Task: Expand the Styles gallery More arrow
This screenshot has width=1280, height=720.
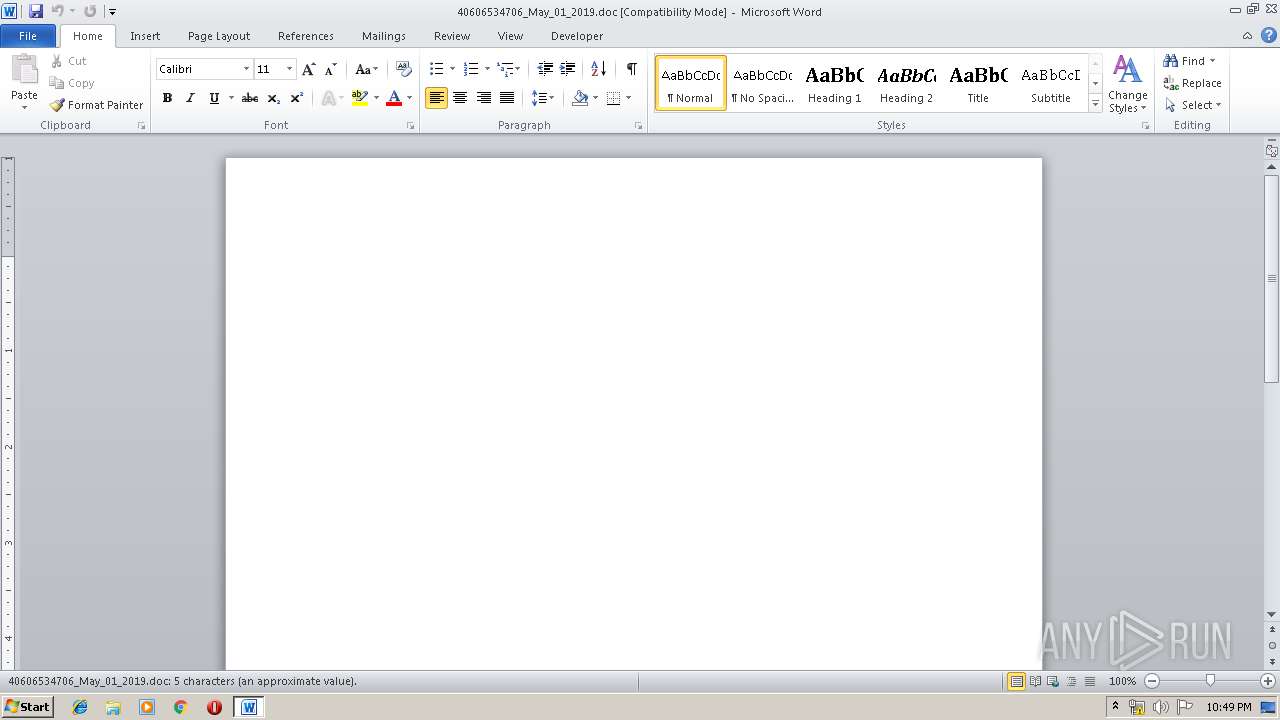Action: (x=1095, y=104)
